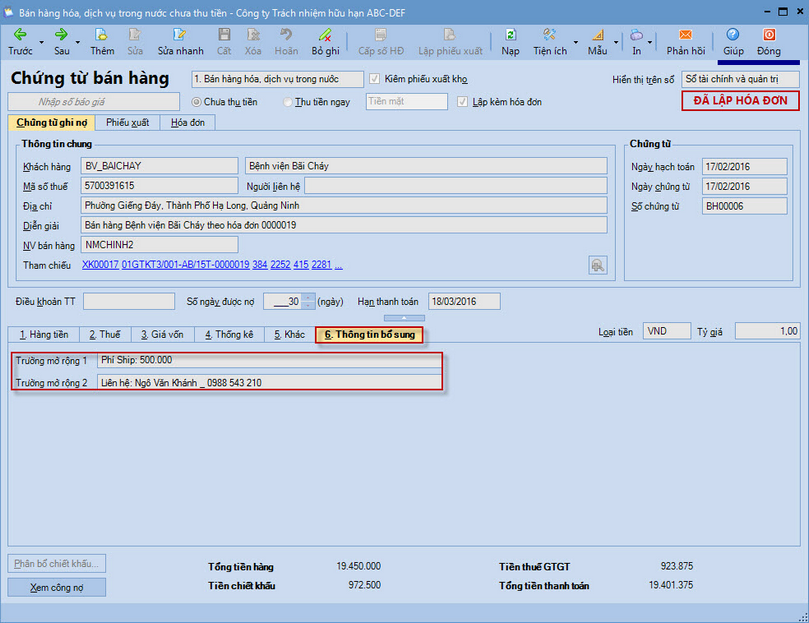This screenshot has width=809, height=623.
Task: Open the 1. Hàng tiền tab
Action: pyautogui.click(x=44, y=334)
